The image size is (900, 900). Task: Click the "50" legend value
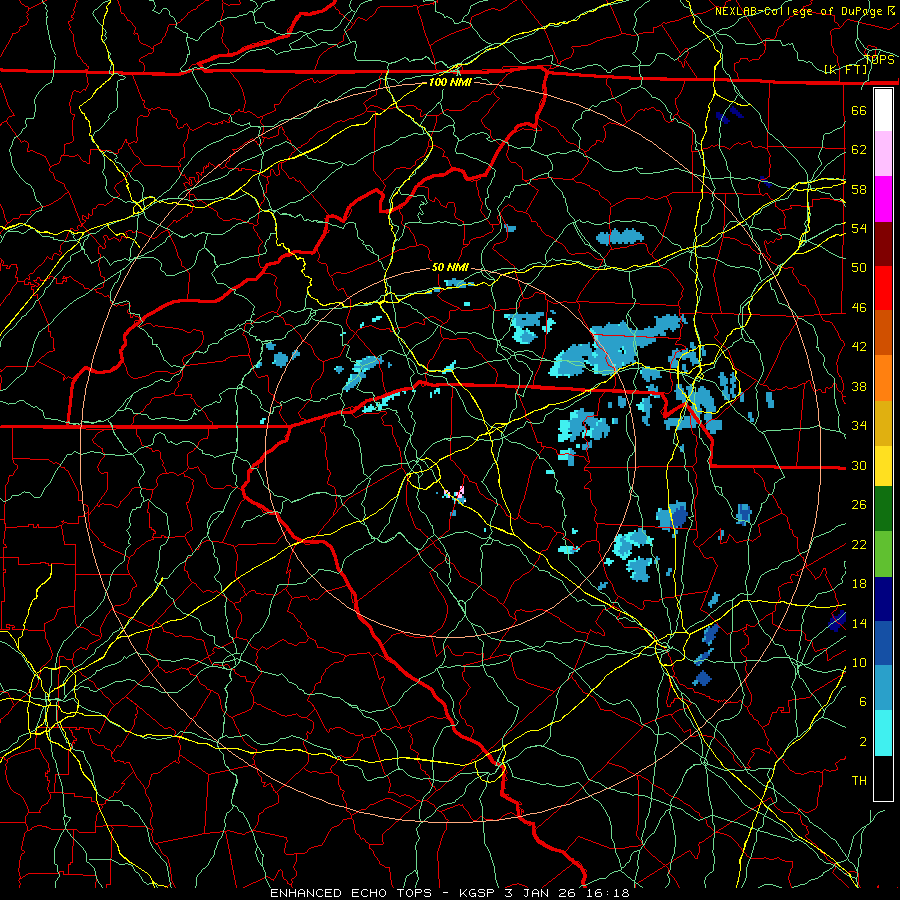[859, 268]
